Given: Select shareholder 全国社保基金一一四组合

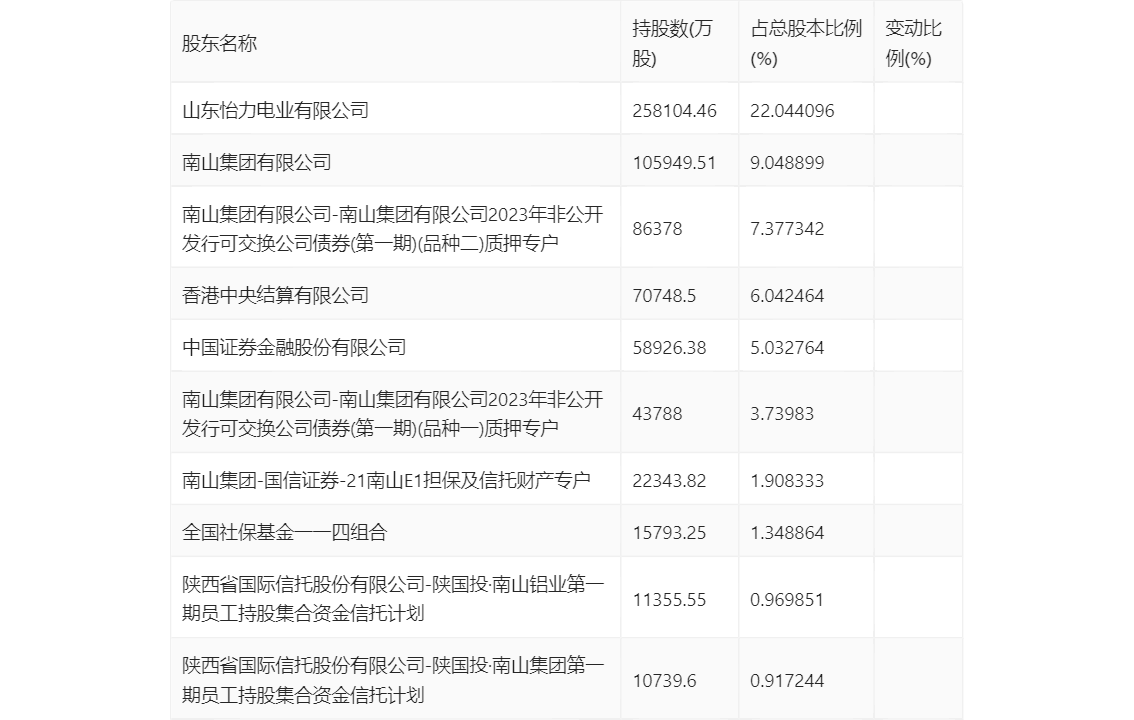Looking at the screenshot, I should pyautogui.click(x=285, y=533).
